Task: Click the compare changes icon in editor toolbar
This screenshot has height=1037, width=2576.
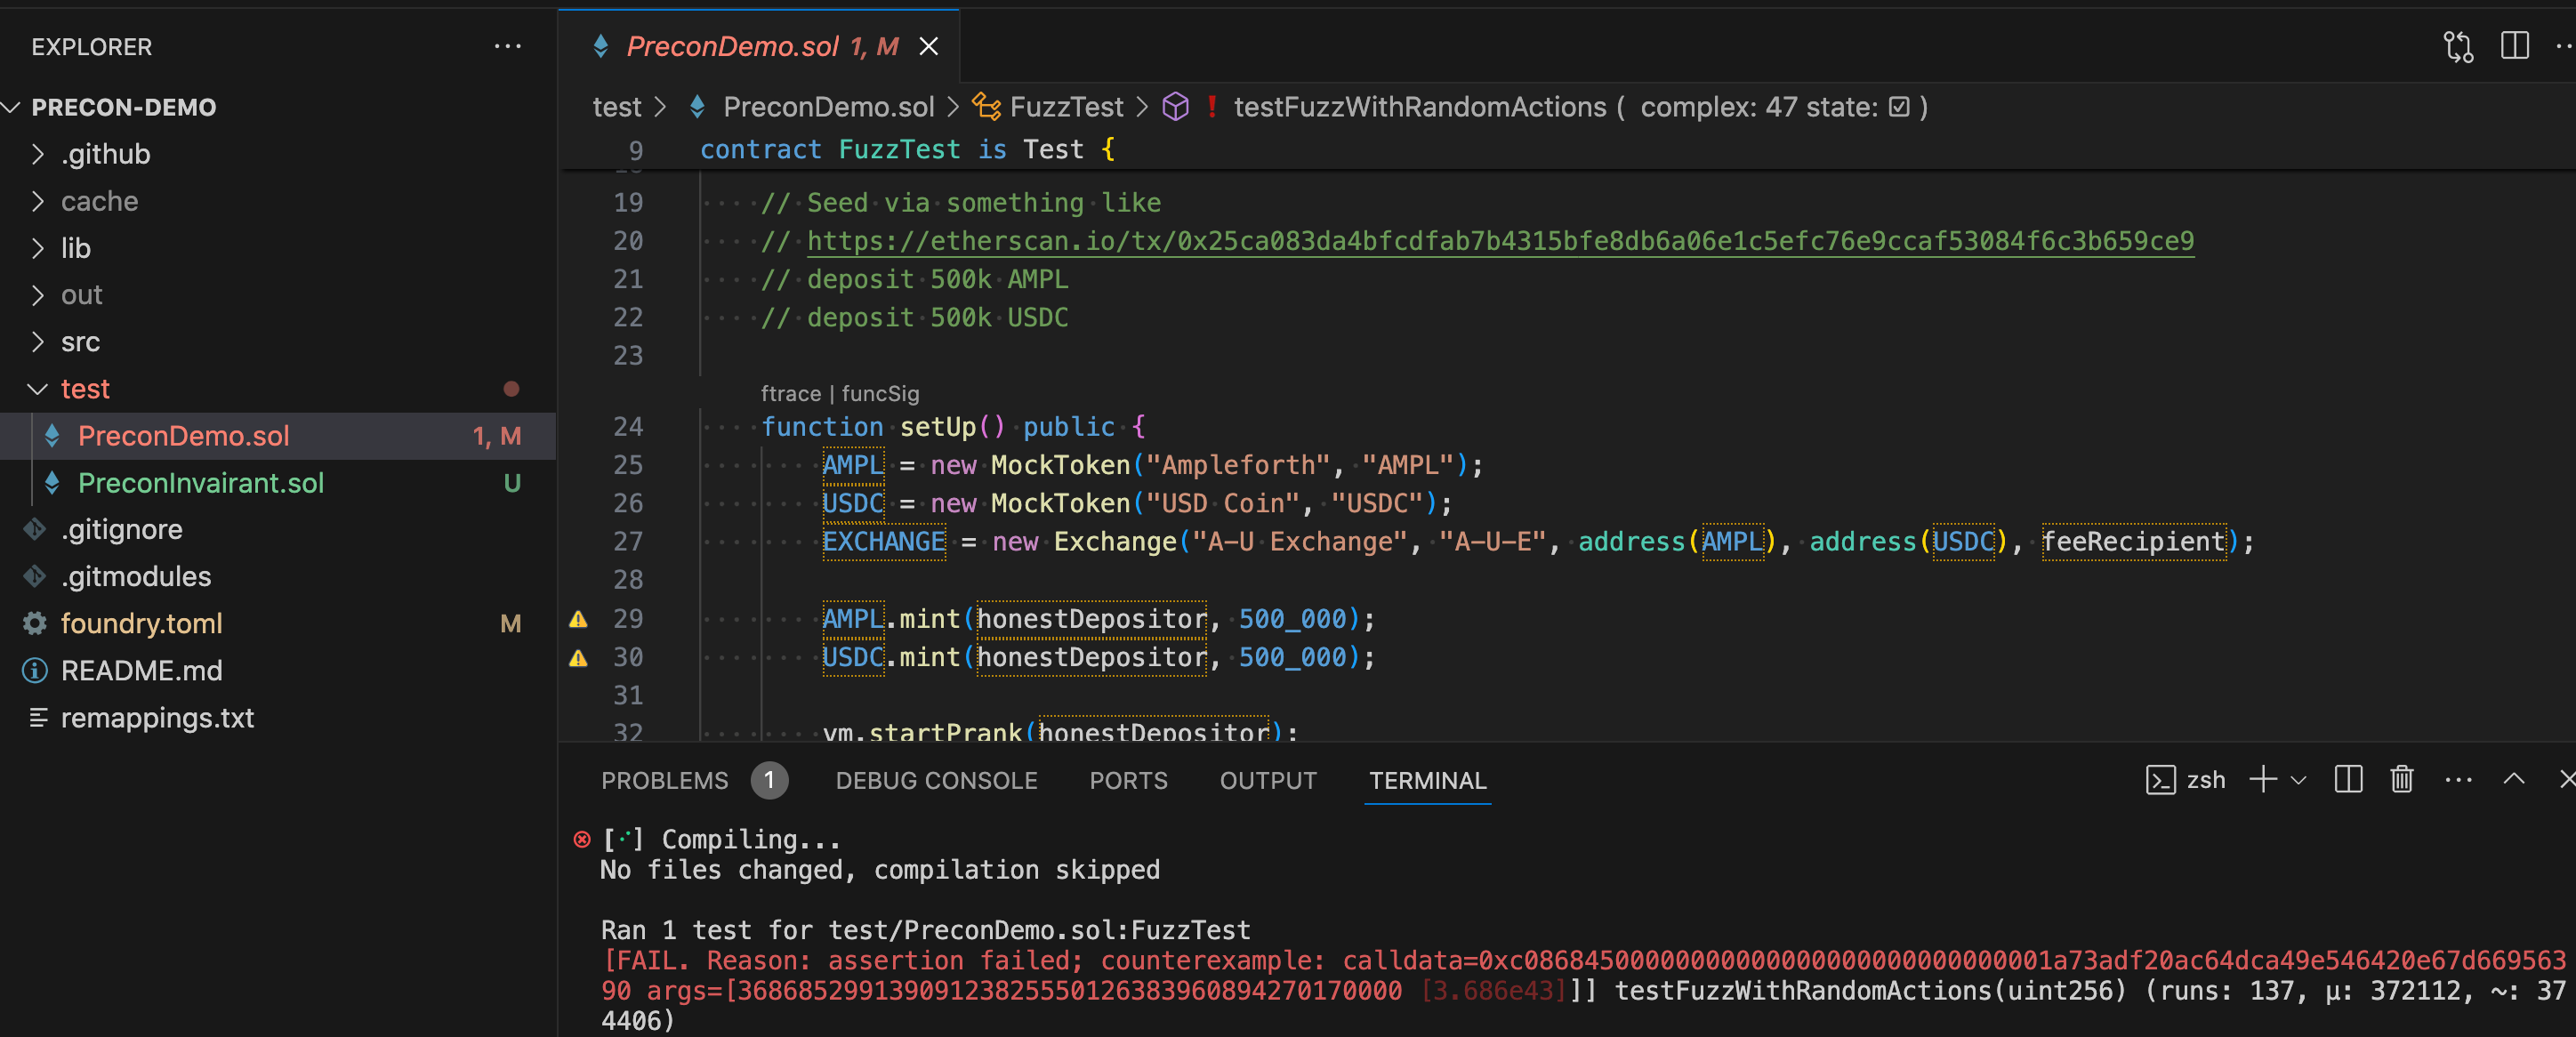Action: point(2458,46)
